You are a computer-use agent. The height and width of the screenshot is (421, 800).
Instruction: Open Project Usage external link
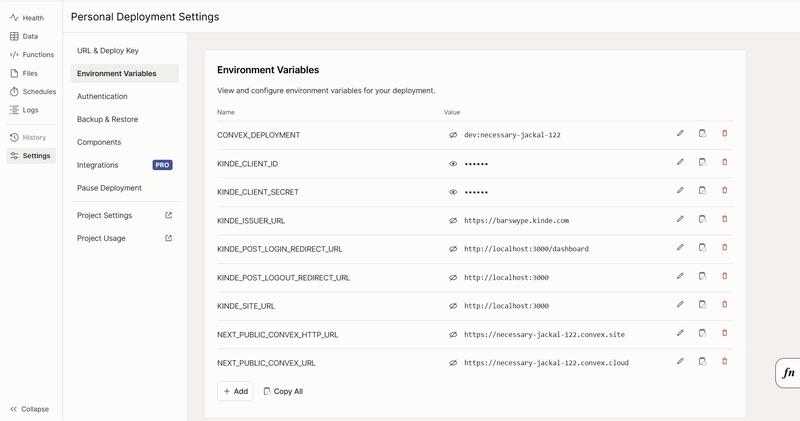coord(124,238)
